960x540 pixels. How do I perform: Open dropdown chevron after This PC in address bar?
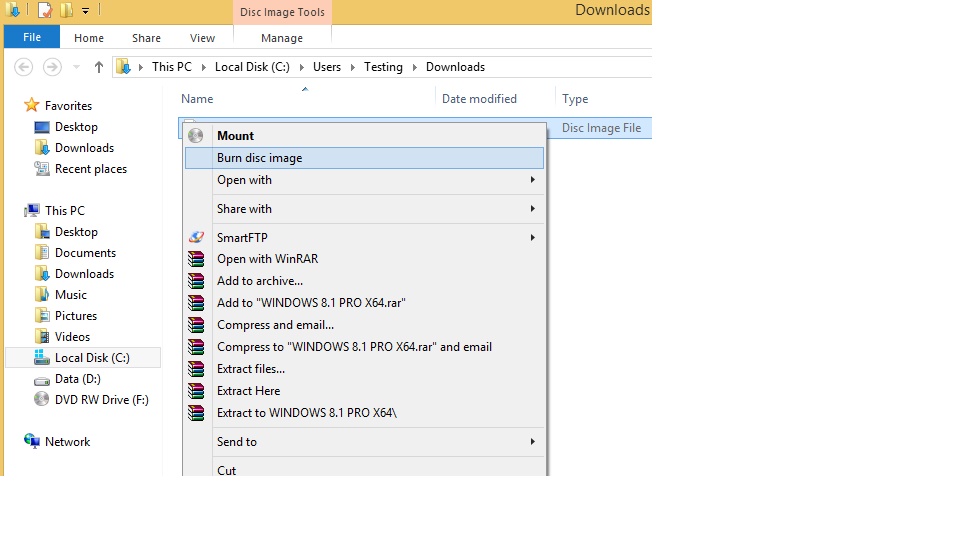[204, 67]
